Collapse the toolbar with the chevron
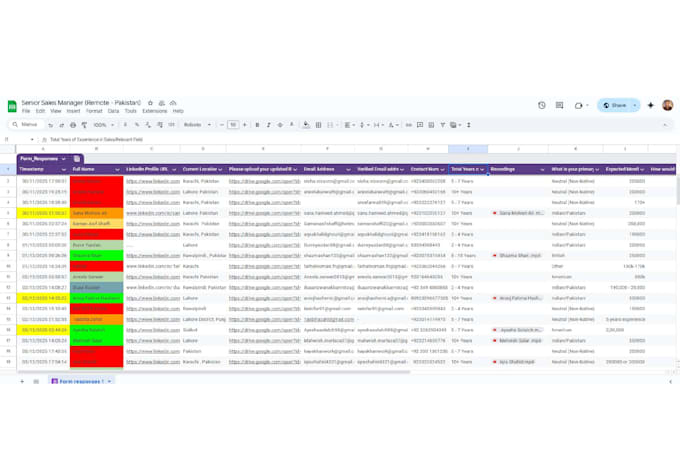The height and width of the screenshot is (459, 680). click(665, 125)
